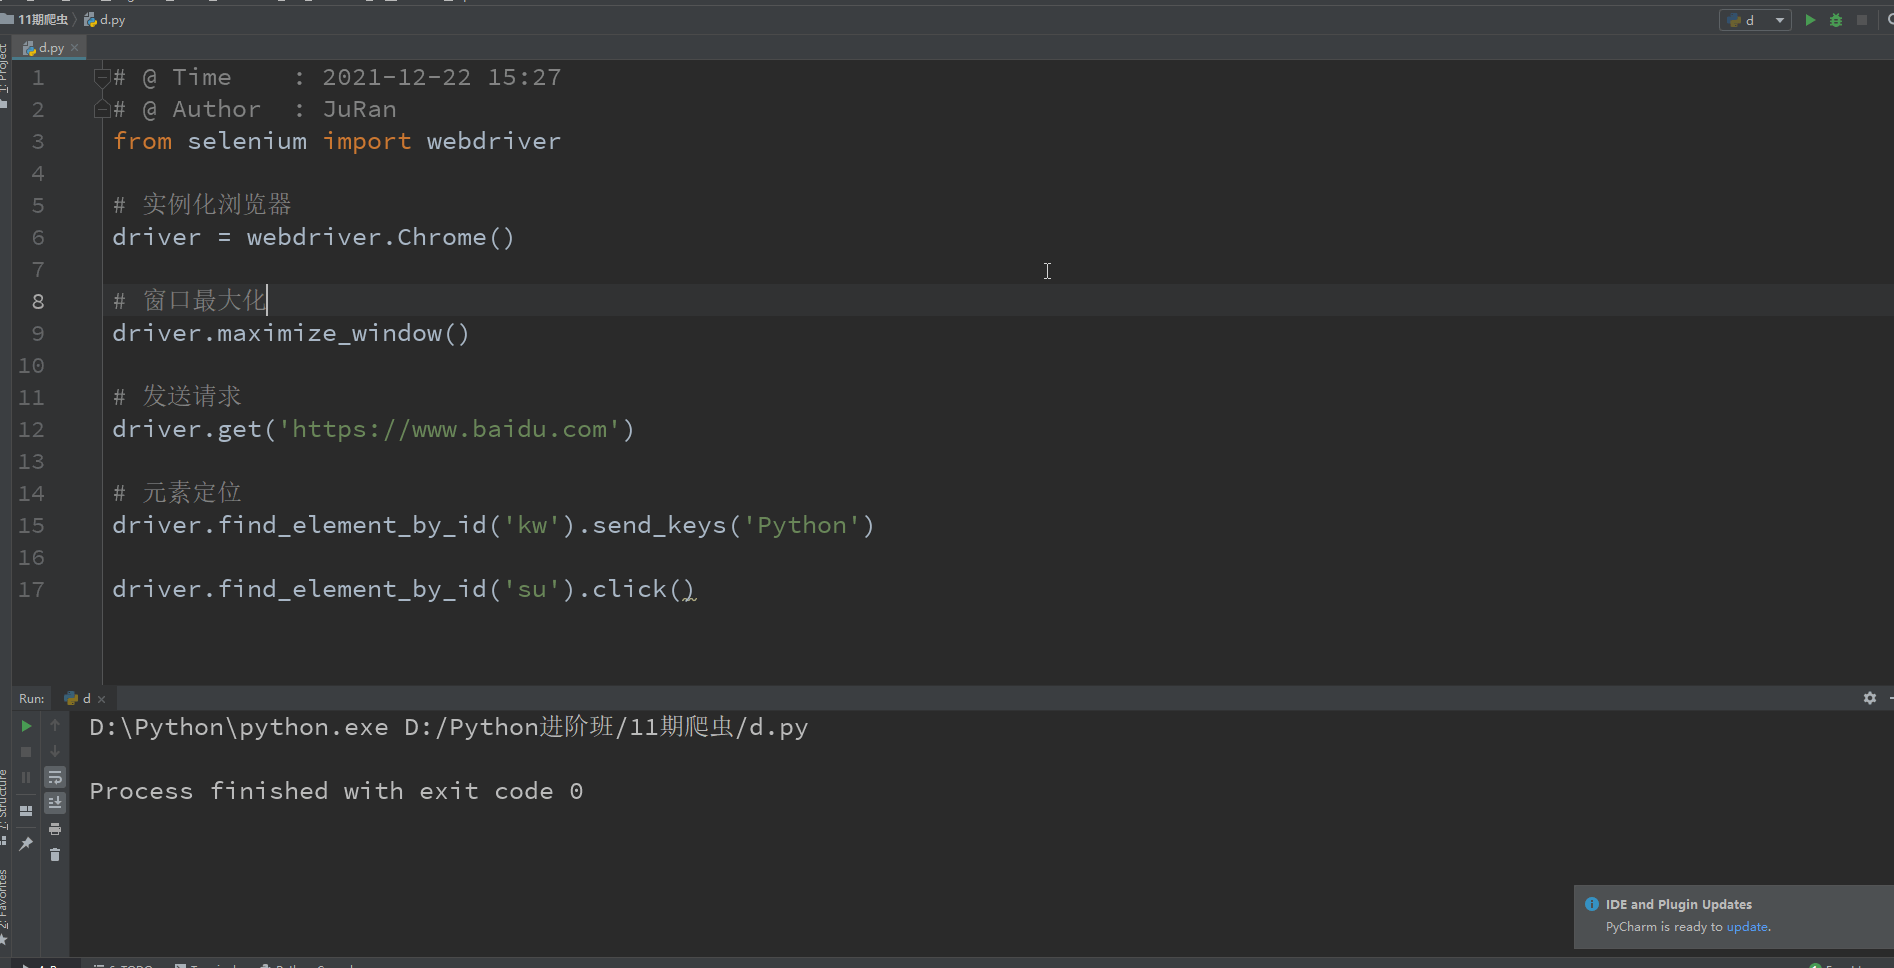
Task: Click on the driver.maximize_window() line
Action: (291, 333)
